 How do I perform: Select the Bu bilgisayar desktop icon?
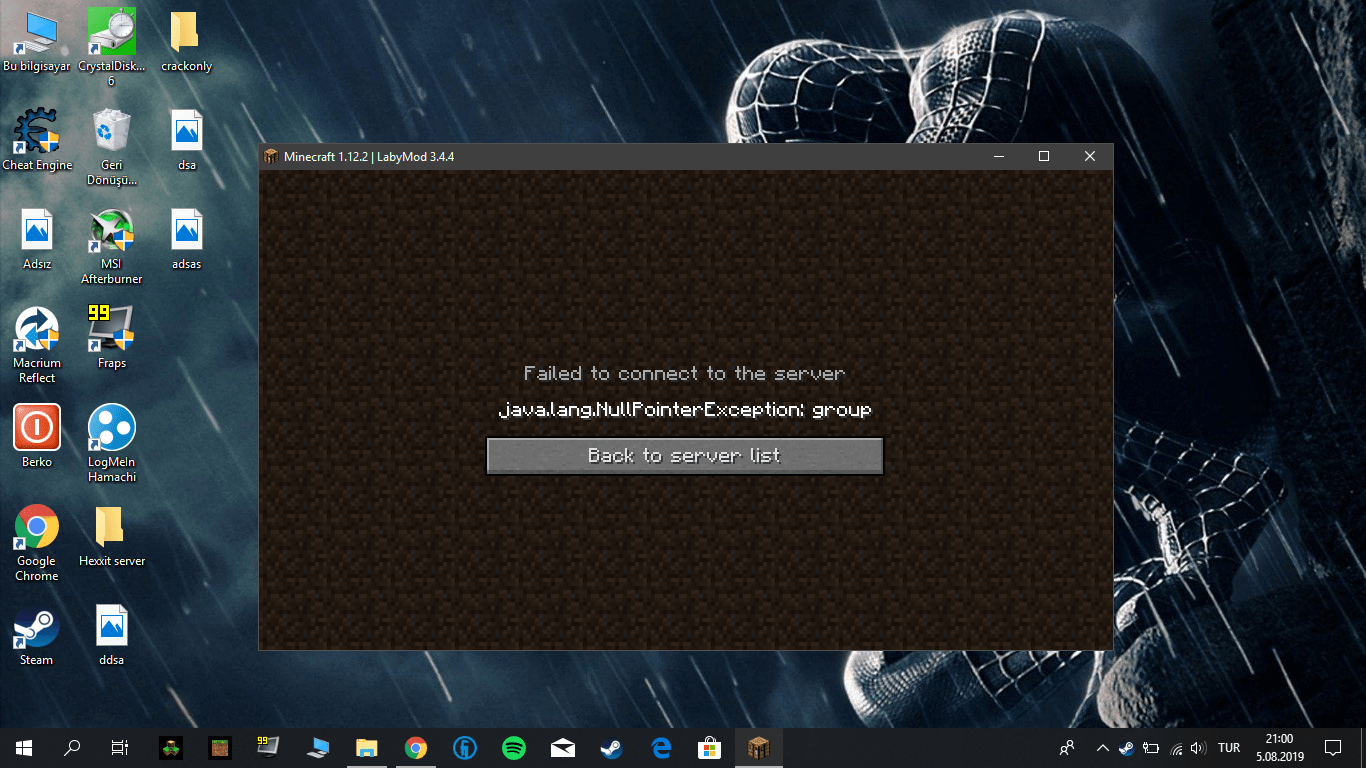[37, 42]
